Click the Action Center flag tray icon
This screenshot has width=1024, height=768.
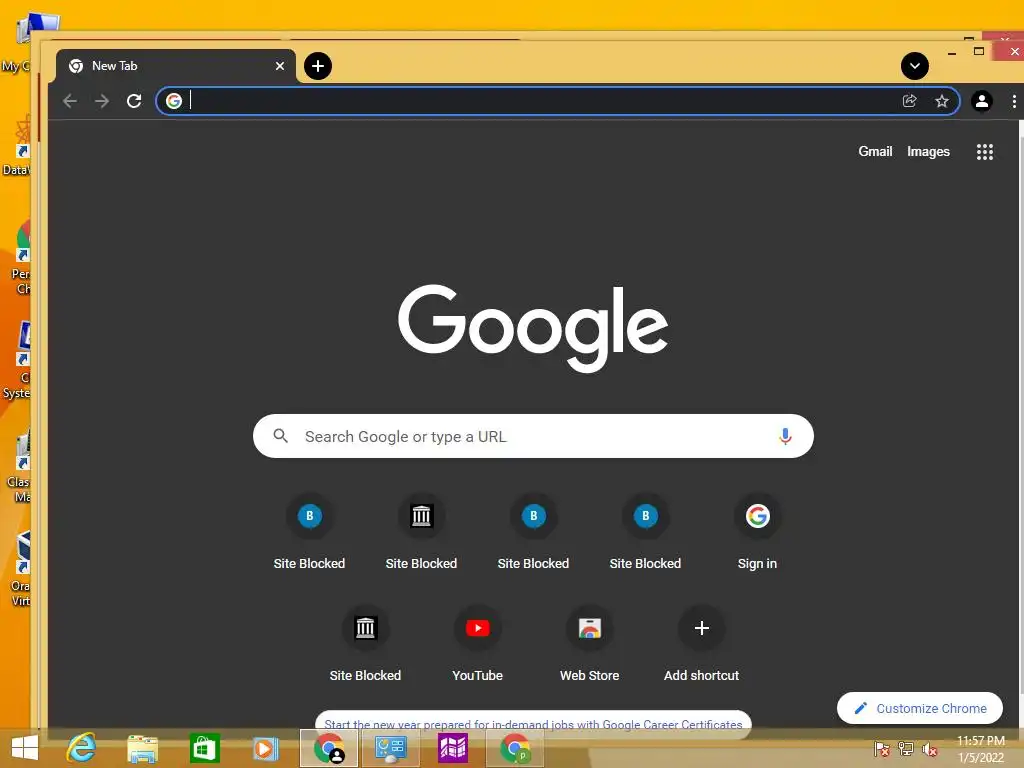coord(882,749)
